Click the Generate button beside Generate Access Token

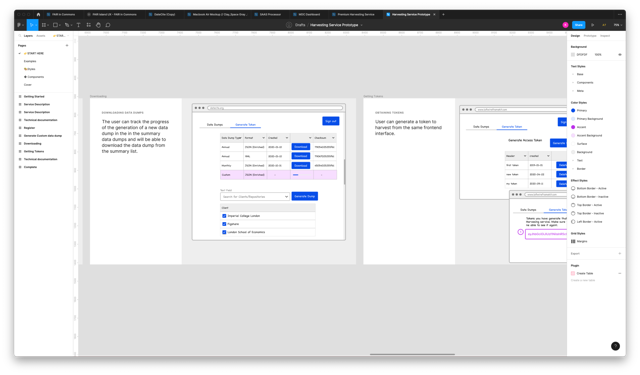point(558,143)
